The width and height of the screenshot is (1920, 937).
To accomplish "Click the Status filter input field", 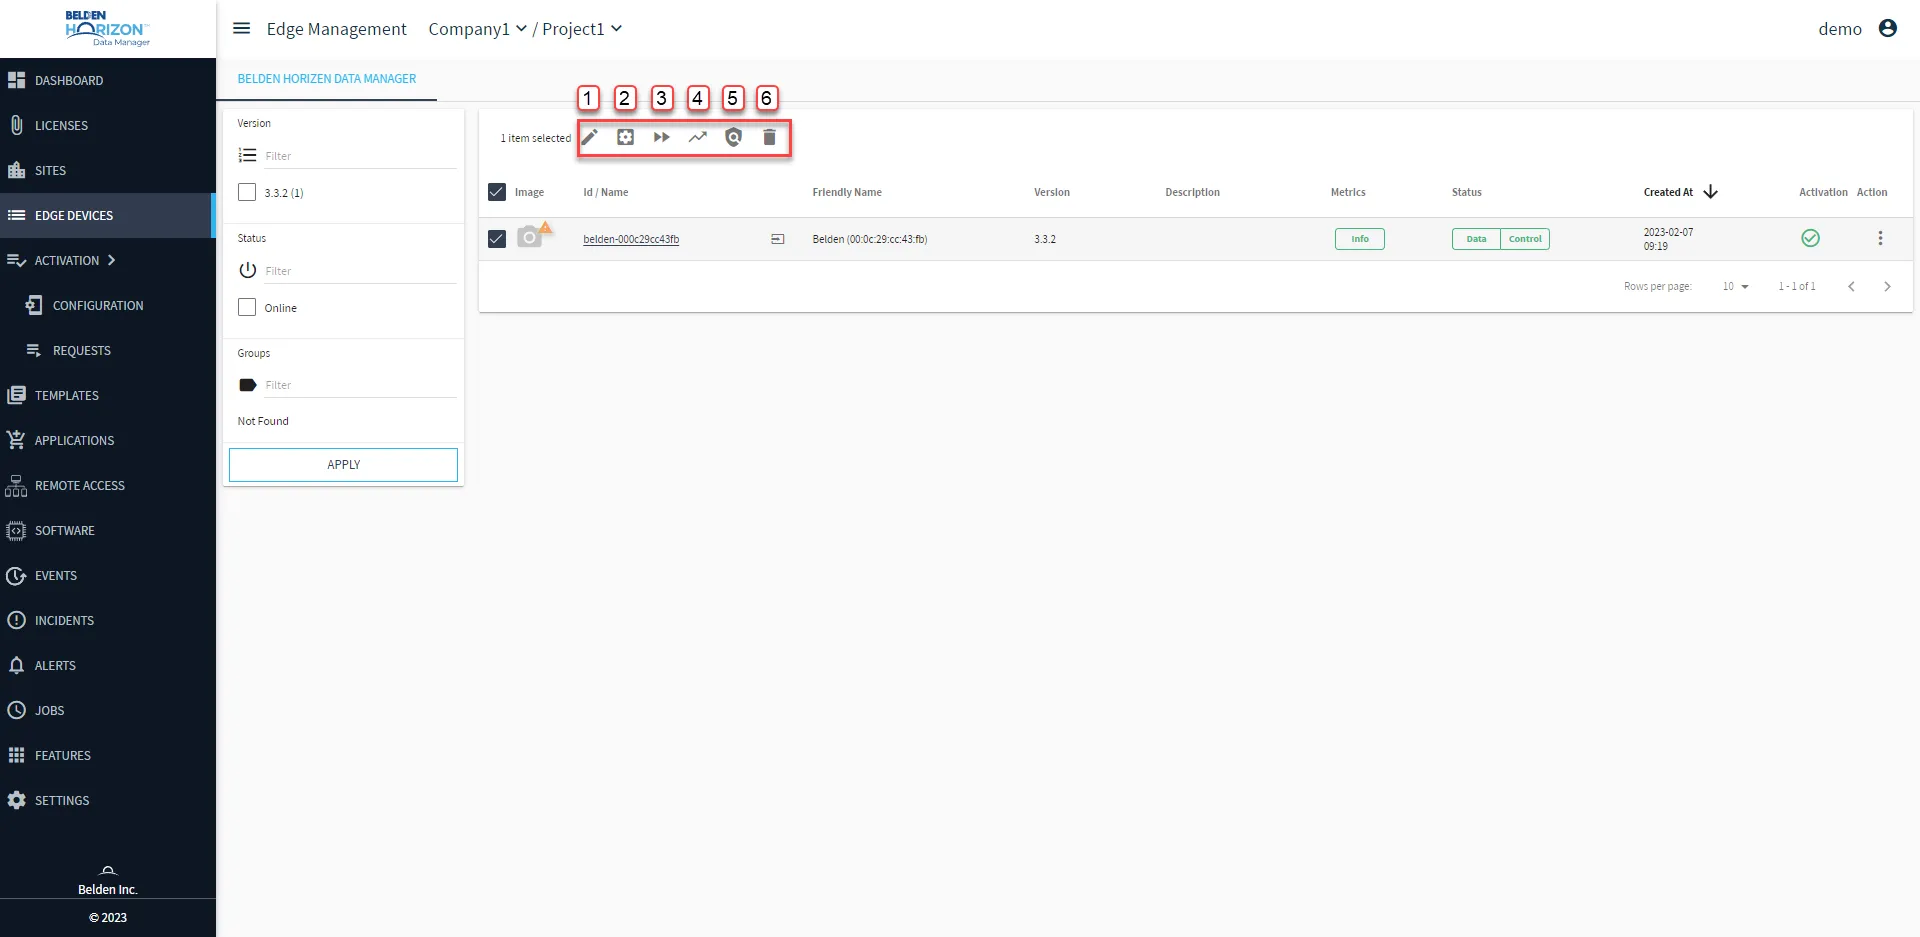I will click(x=360, y=271).
